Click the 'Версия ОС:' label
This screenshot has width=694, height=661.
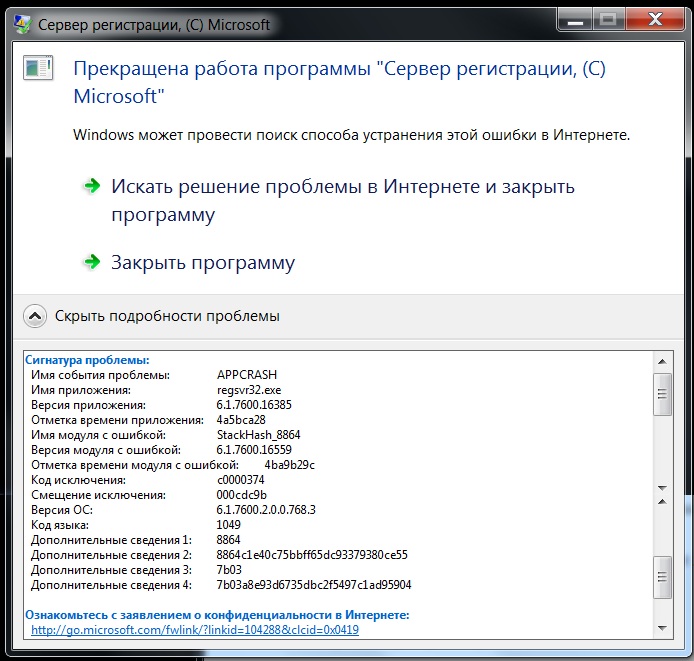(x=62, y=510)
